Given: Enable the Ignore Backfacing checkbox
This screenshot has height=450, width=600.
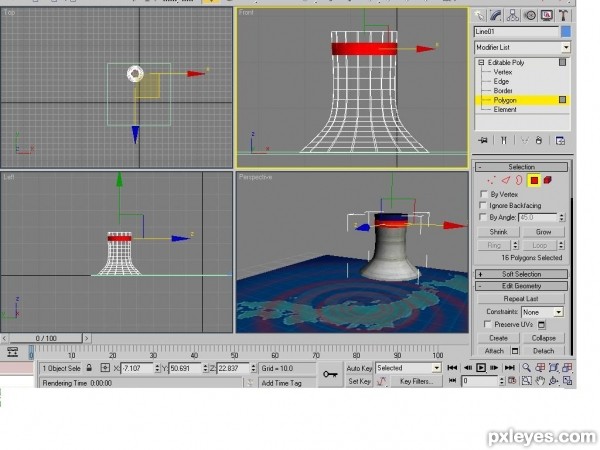Looking at the screenshot, I should pyautogui.click(x=484, y=205).
